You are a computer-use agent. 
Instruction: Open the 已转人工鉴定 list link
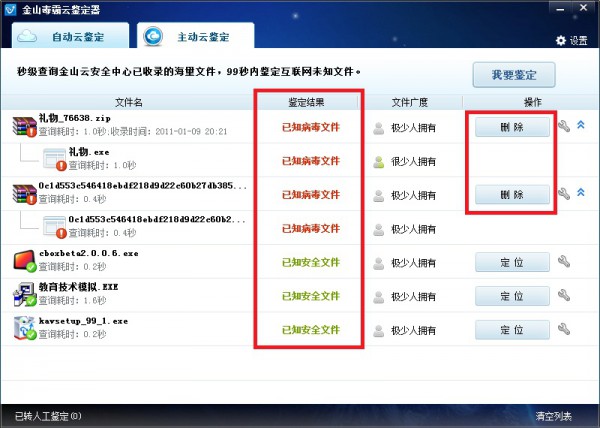click(47, 415)
